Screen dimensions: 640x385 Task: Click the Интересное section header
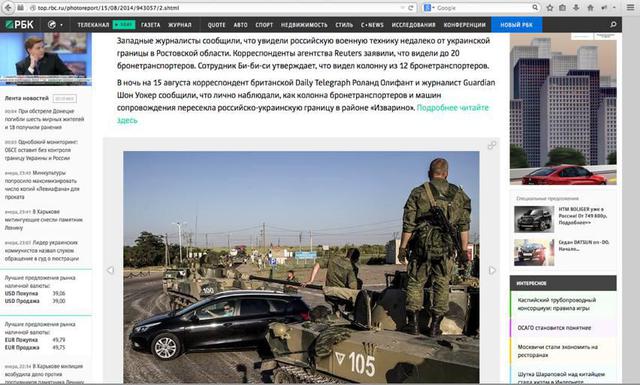pyautogui.click(x=563, y=283)
